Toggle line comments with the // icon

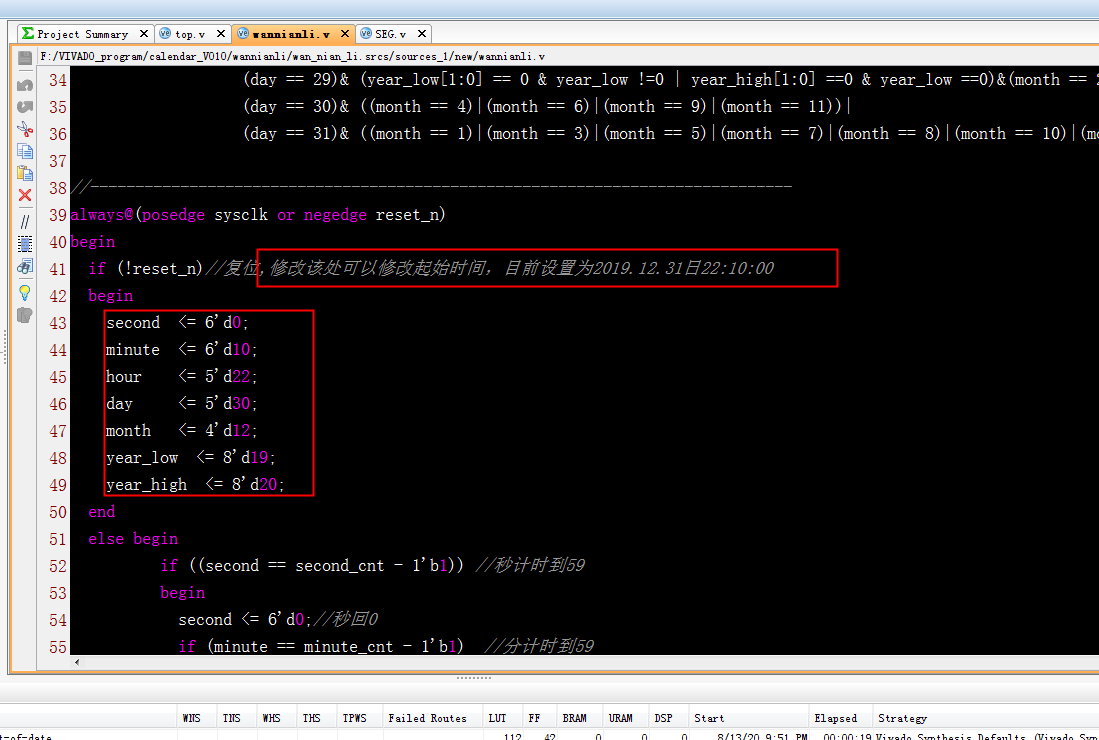25,222
